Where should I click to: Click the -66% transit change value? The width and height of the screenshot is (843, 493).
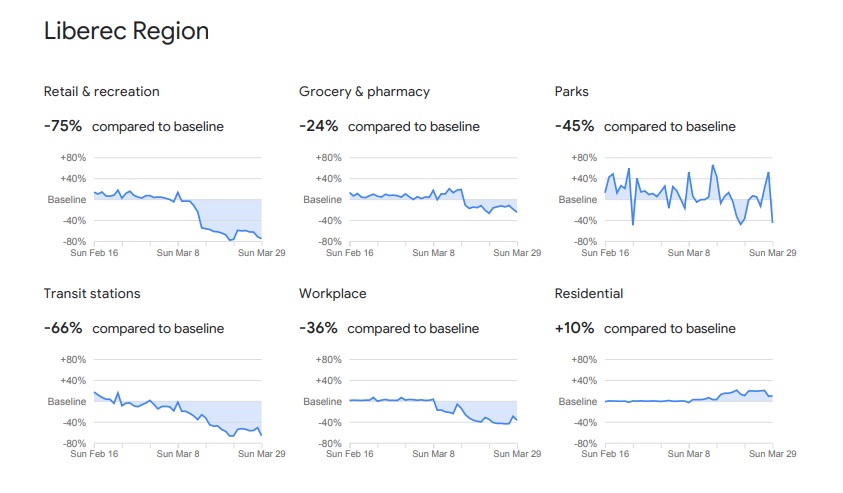click(63, 328)
